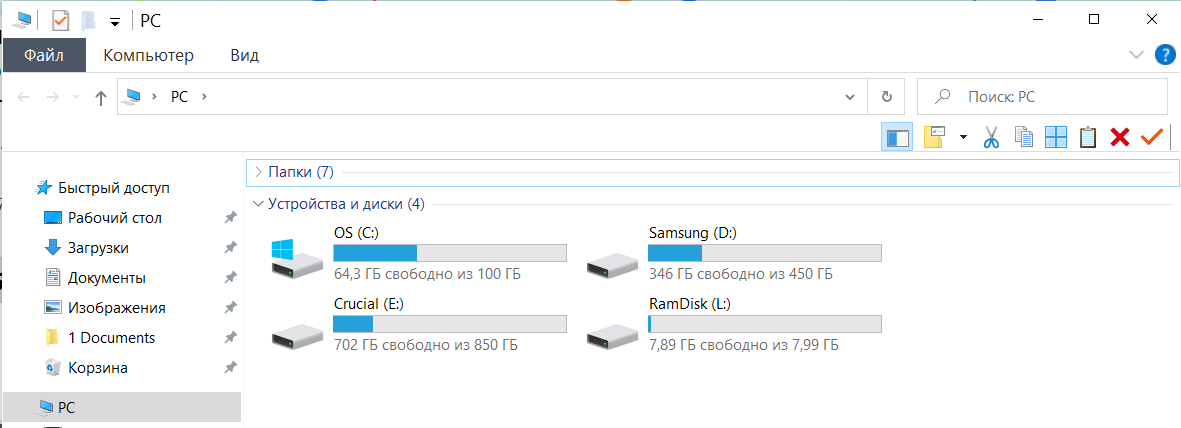Collapse the Устройства и диски group
The image size is (1181, 428).
258,204
